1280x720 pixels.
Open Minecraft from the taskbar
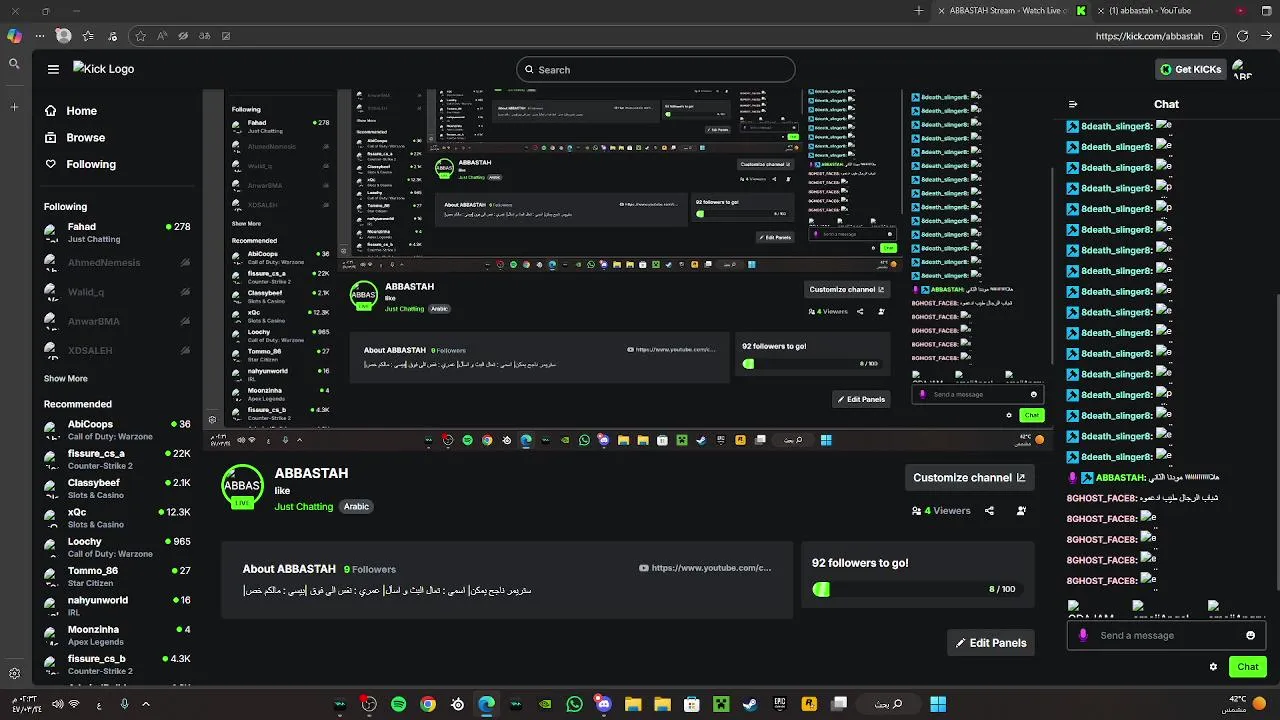point(720,704)
